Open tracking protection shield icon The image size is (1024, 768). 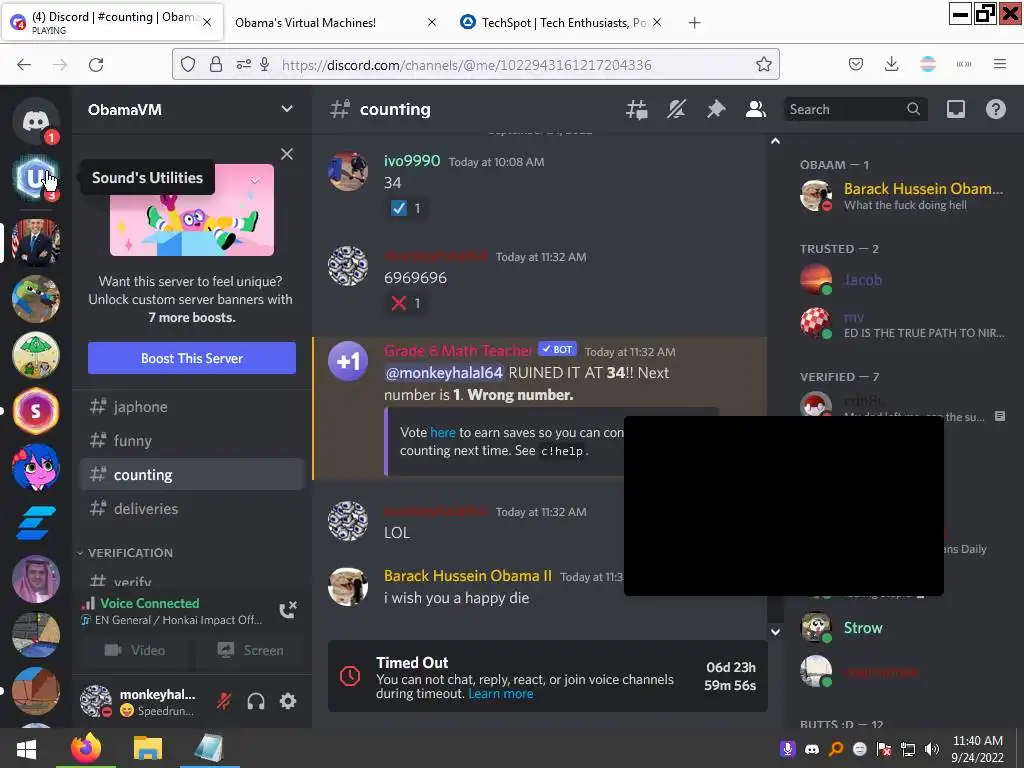point(188,65)
